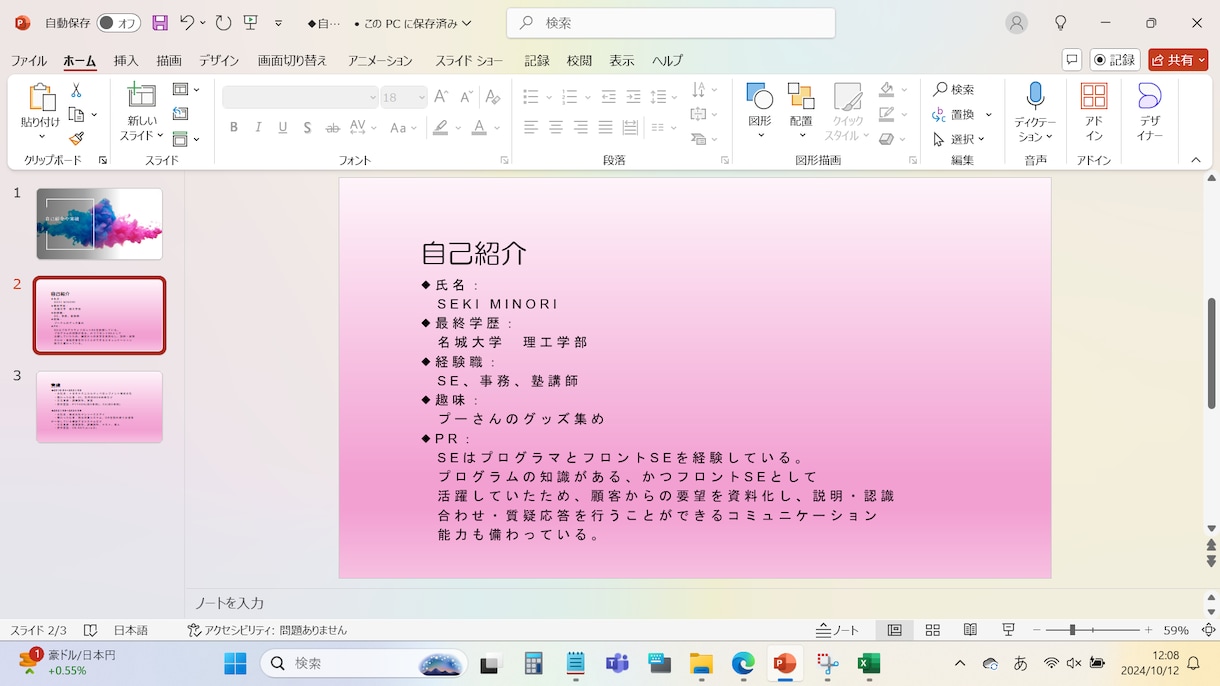Click the title bar search box

[671, 23]
